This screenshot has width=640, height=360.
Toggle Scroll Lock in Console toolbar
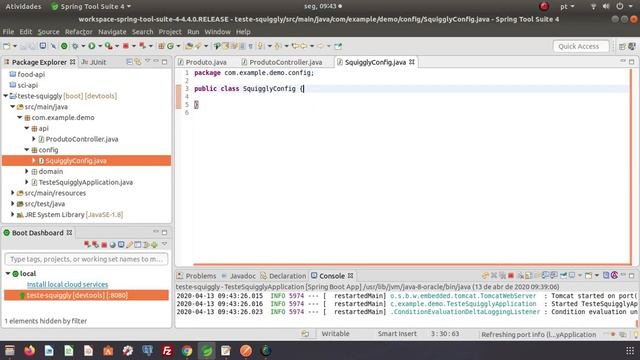click(x=528, y=276)
